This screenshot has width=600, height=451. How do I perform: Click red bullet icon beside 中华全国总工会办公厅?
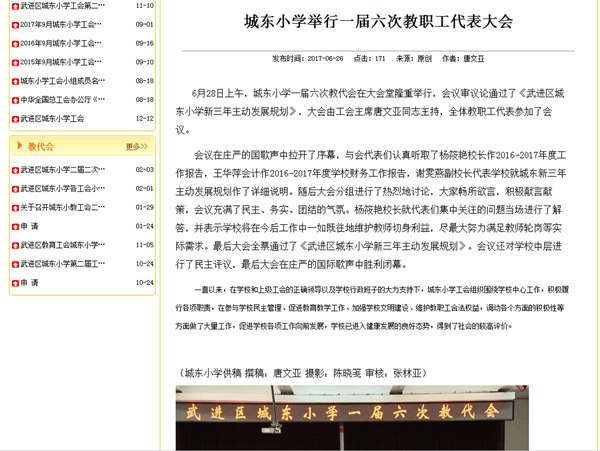click(x=15, y=100)
